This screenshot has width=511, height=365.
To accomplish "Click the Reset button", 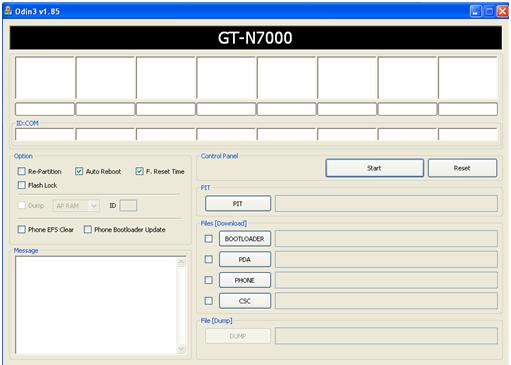I will tap(462, 168).
